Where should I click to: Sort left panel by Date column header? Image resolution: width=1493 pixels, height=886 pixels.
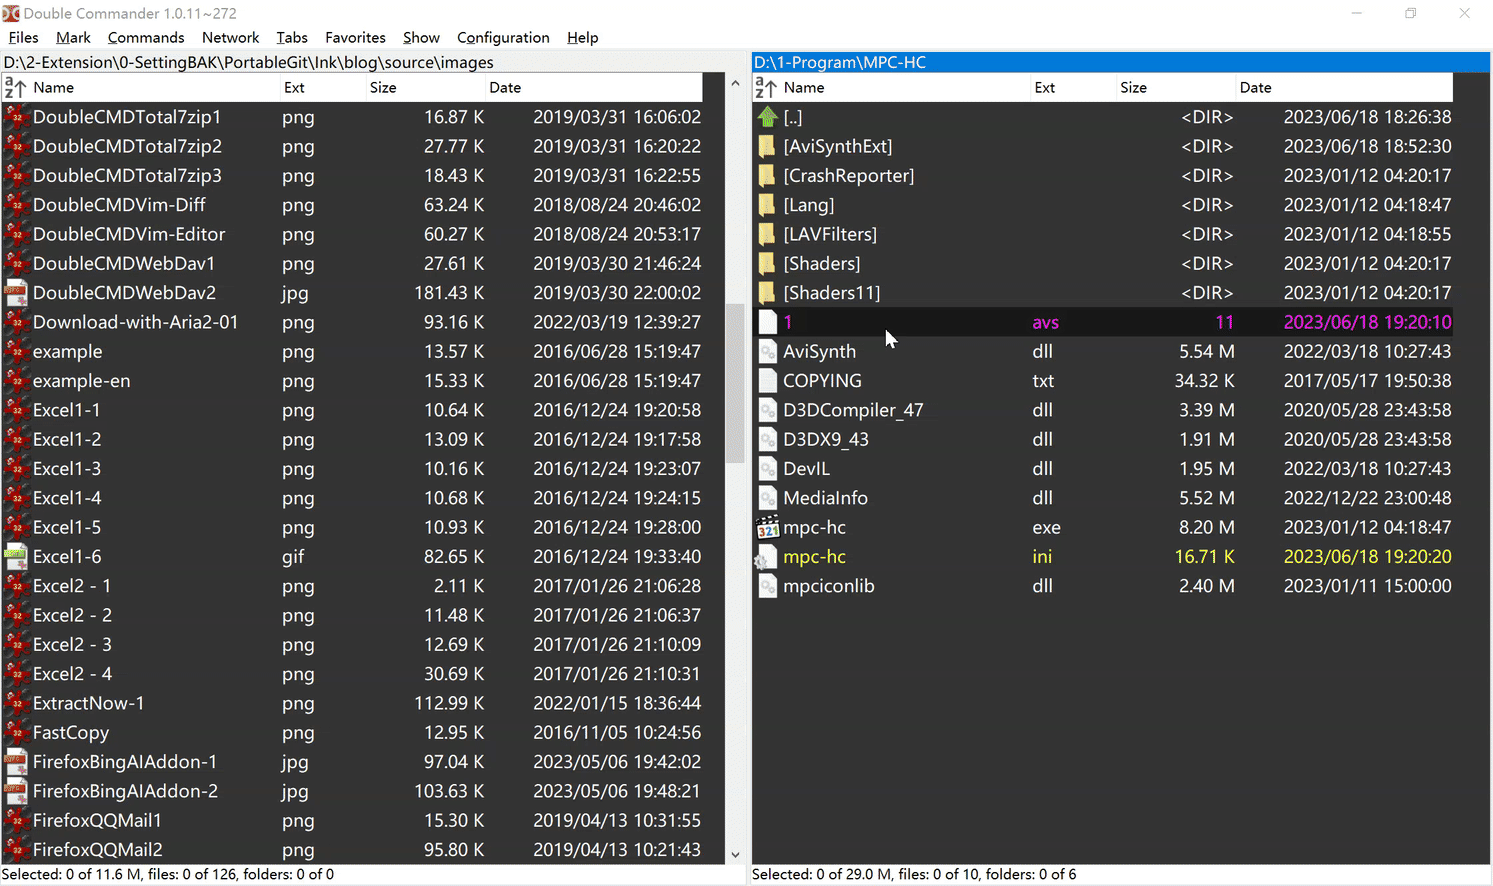(505, 88)
